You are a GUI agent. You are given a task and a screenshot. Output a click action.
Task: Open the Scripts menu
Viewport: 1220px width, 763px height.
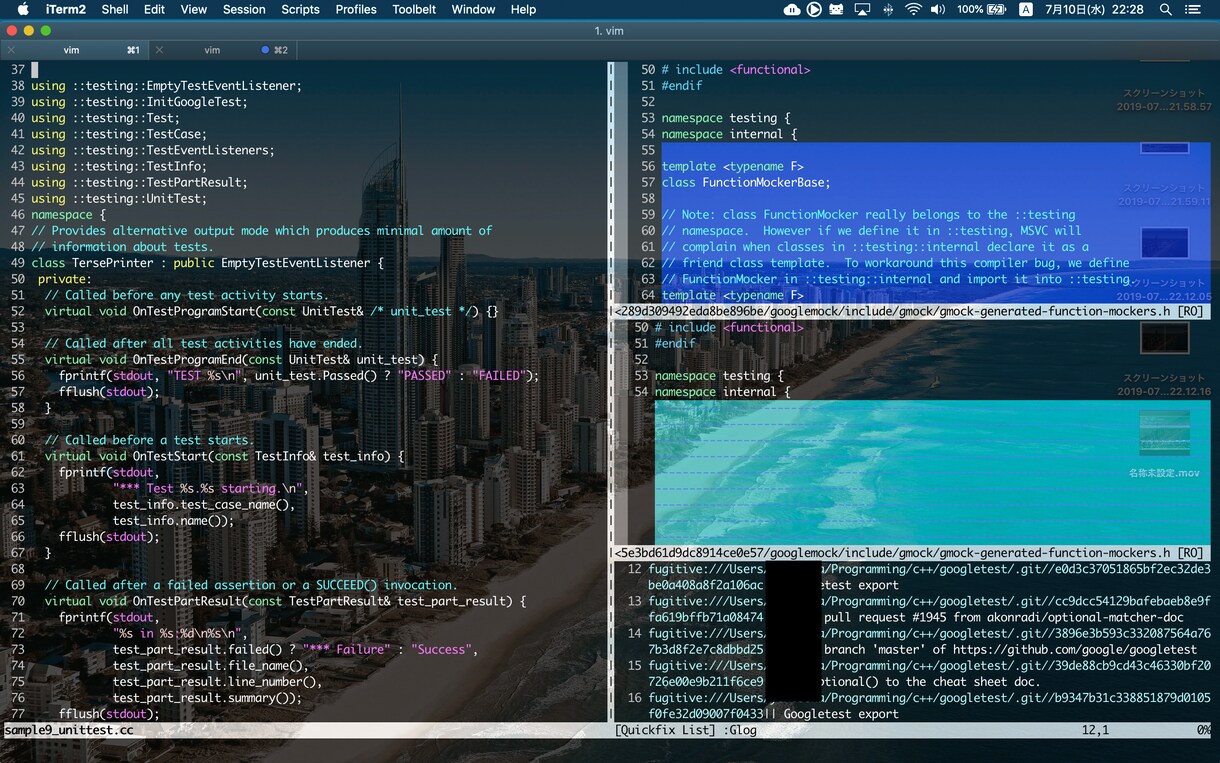coord(300,9)
